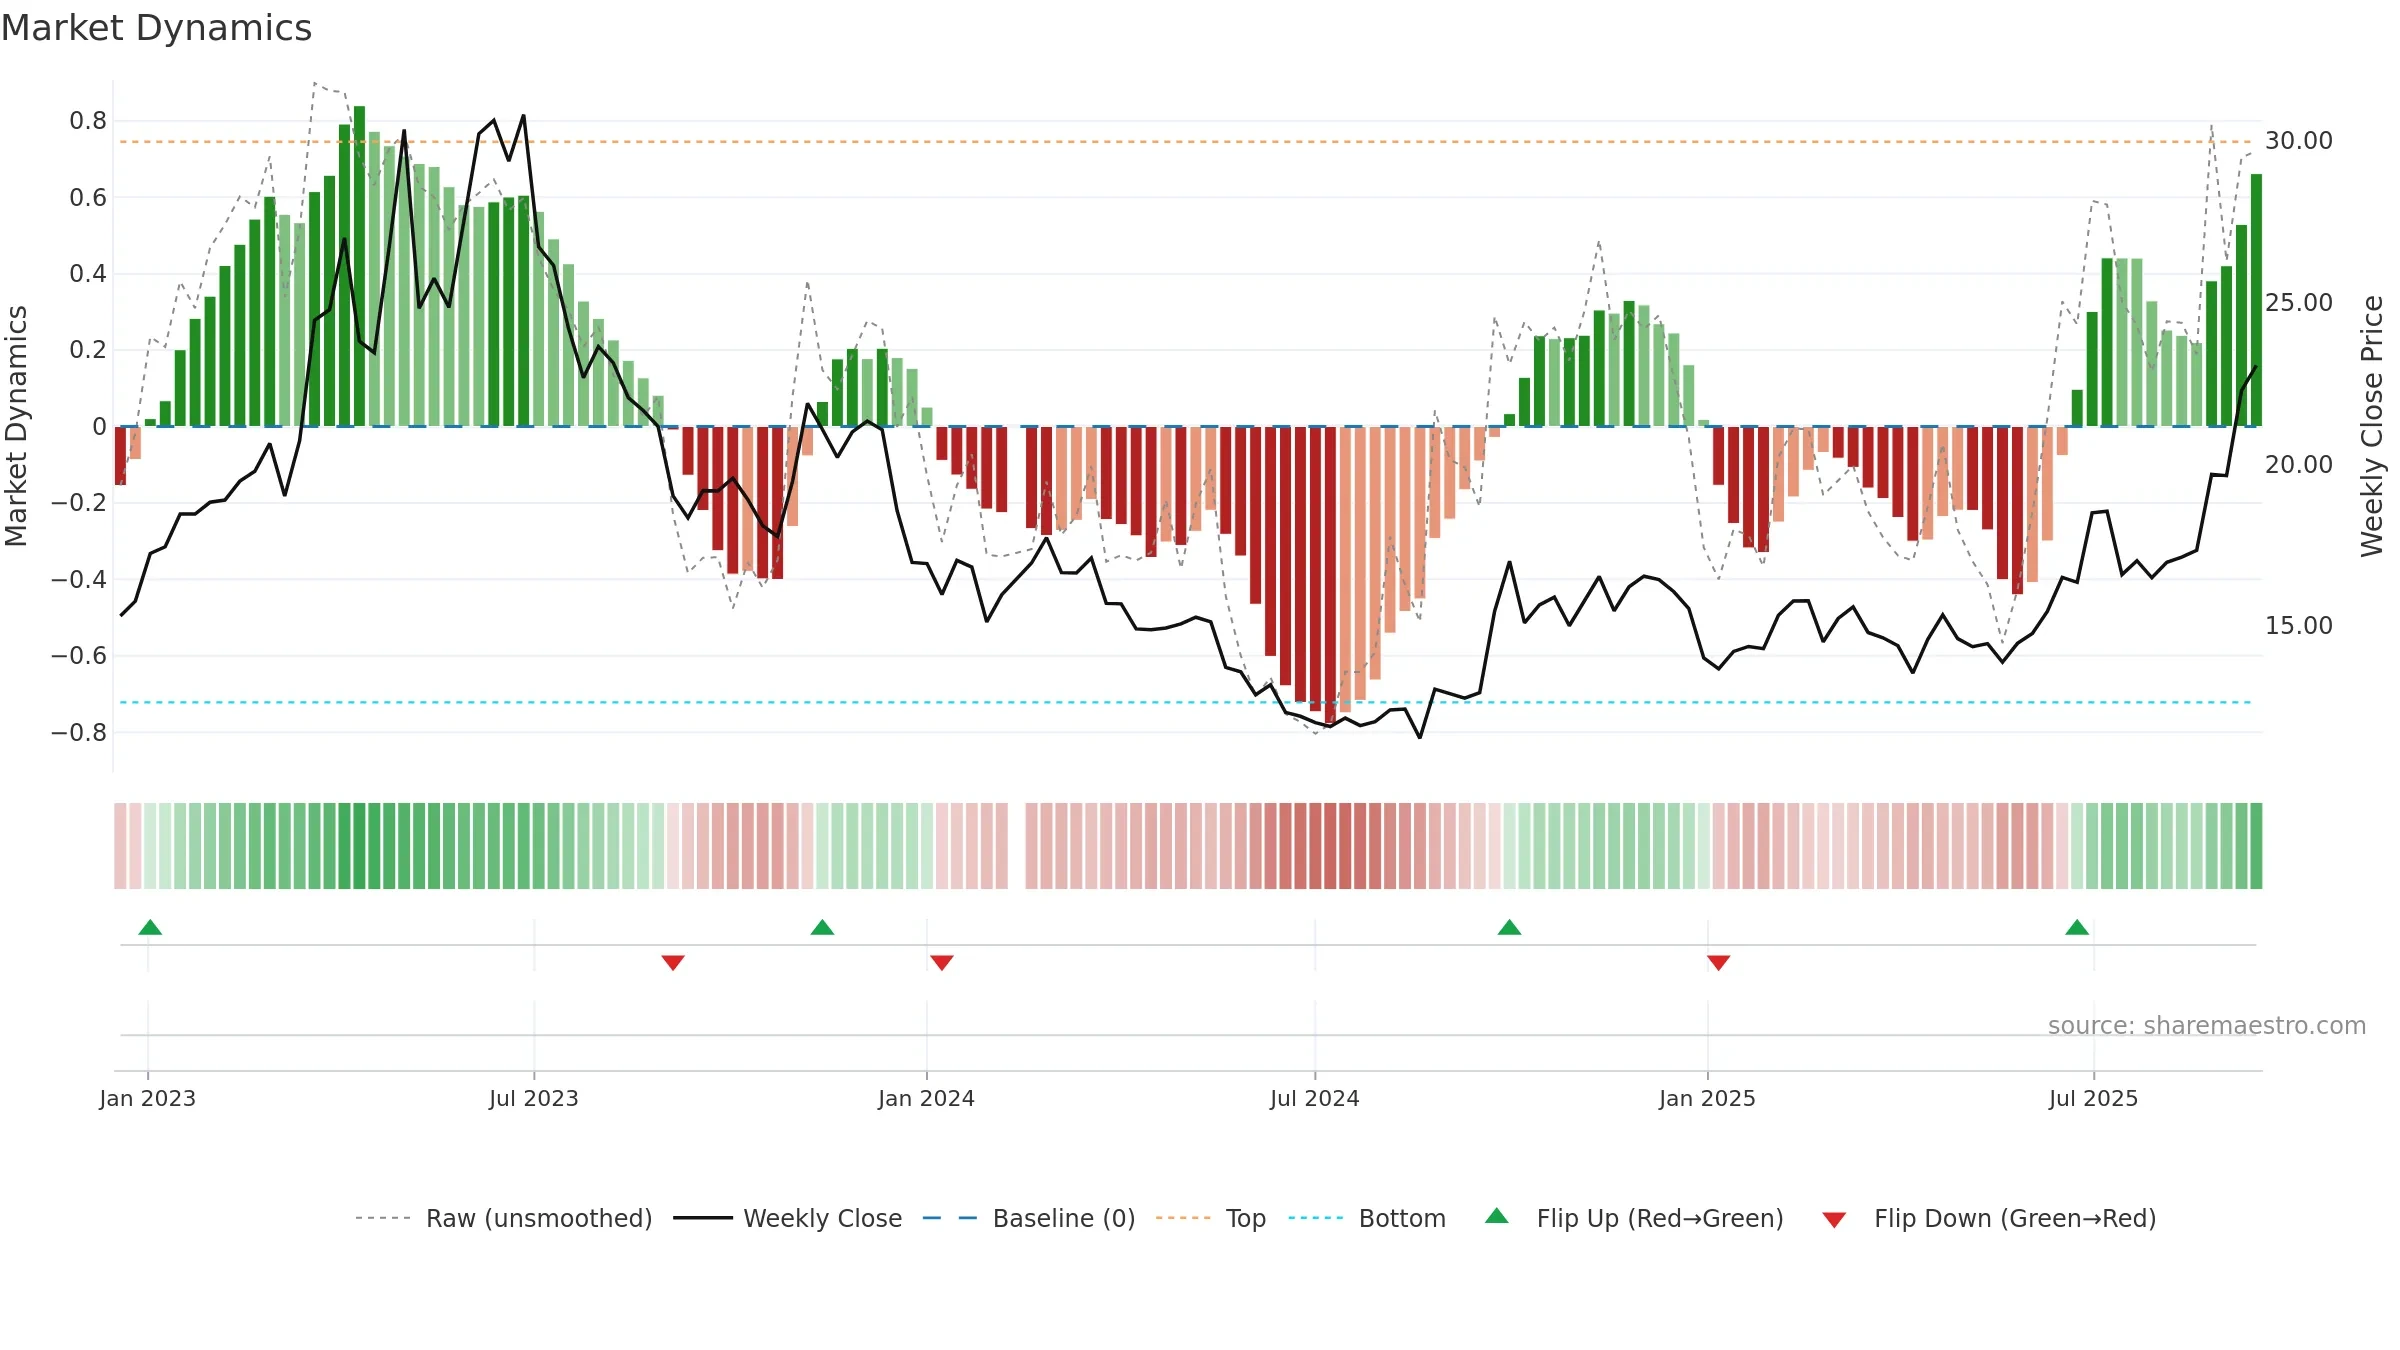Click the Jan 2024 x-axis label
Viewport: 2400px width, 1350px height.
tap(927, 1098)
